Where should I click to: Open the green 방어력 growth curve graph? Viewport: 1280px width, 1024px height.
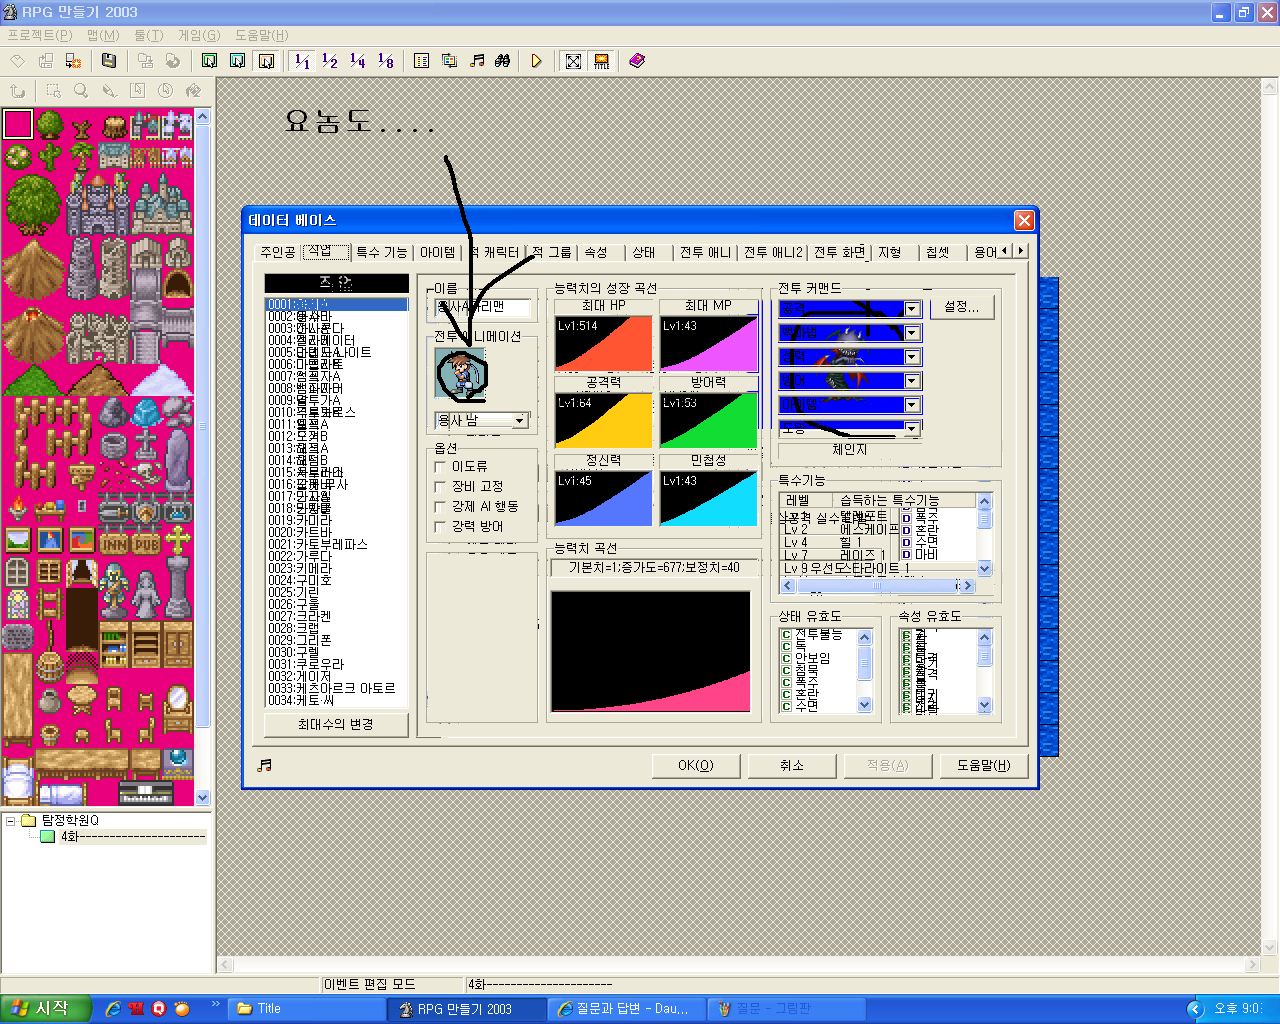coord(709,421)
